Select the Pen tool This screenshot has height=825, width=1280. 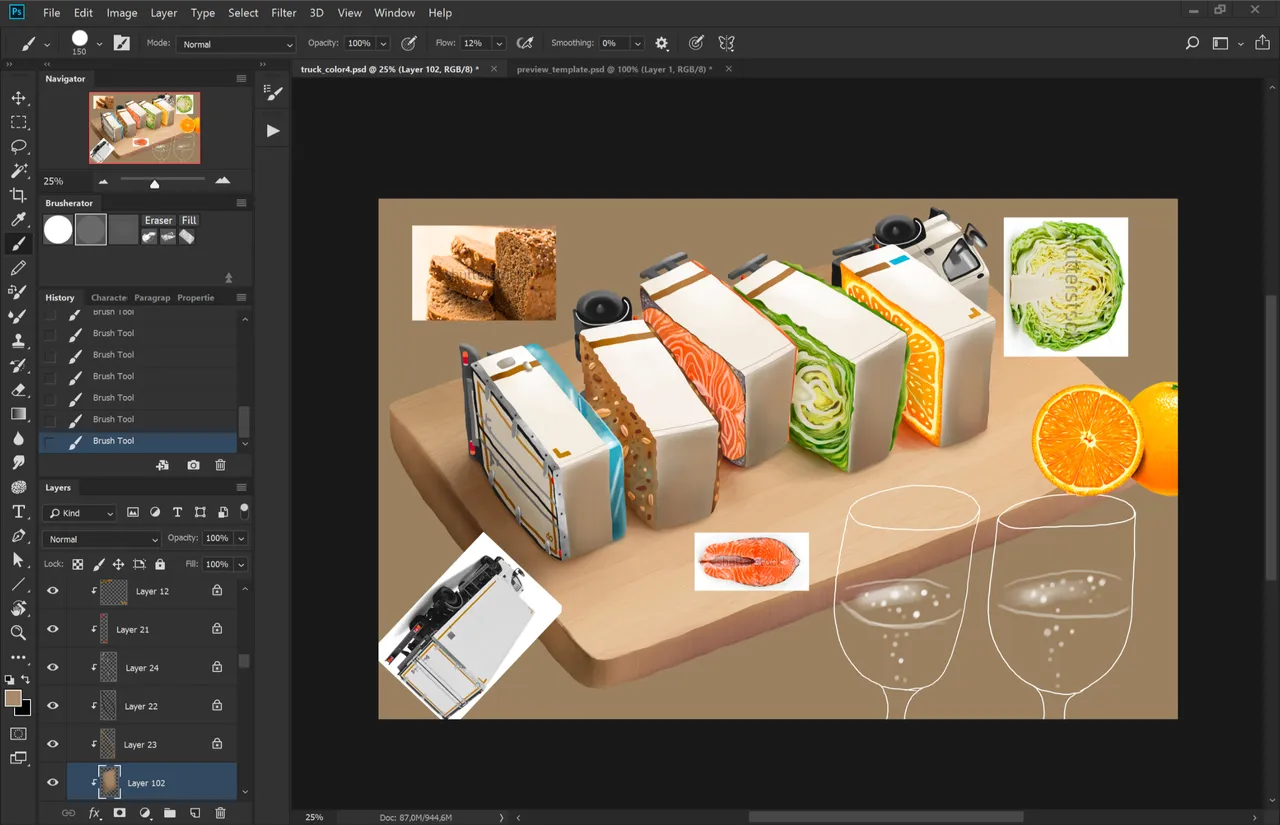tap(18, 536)
